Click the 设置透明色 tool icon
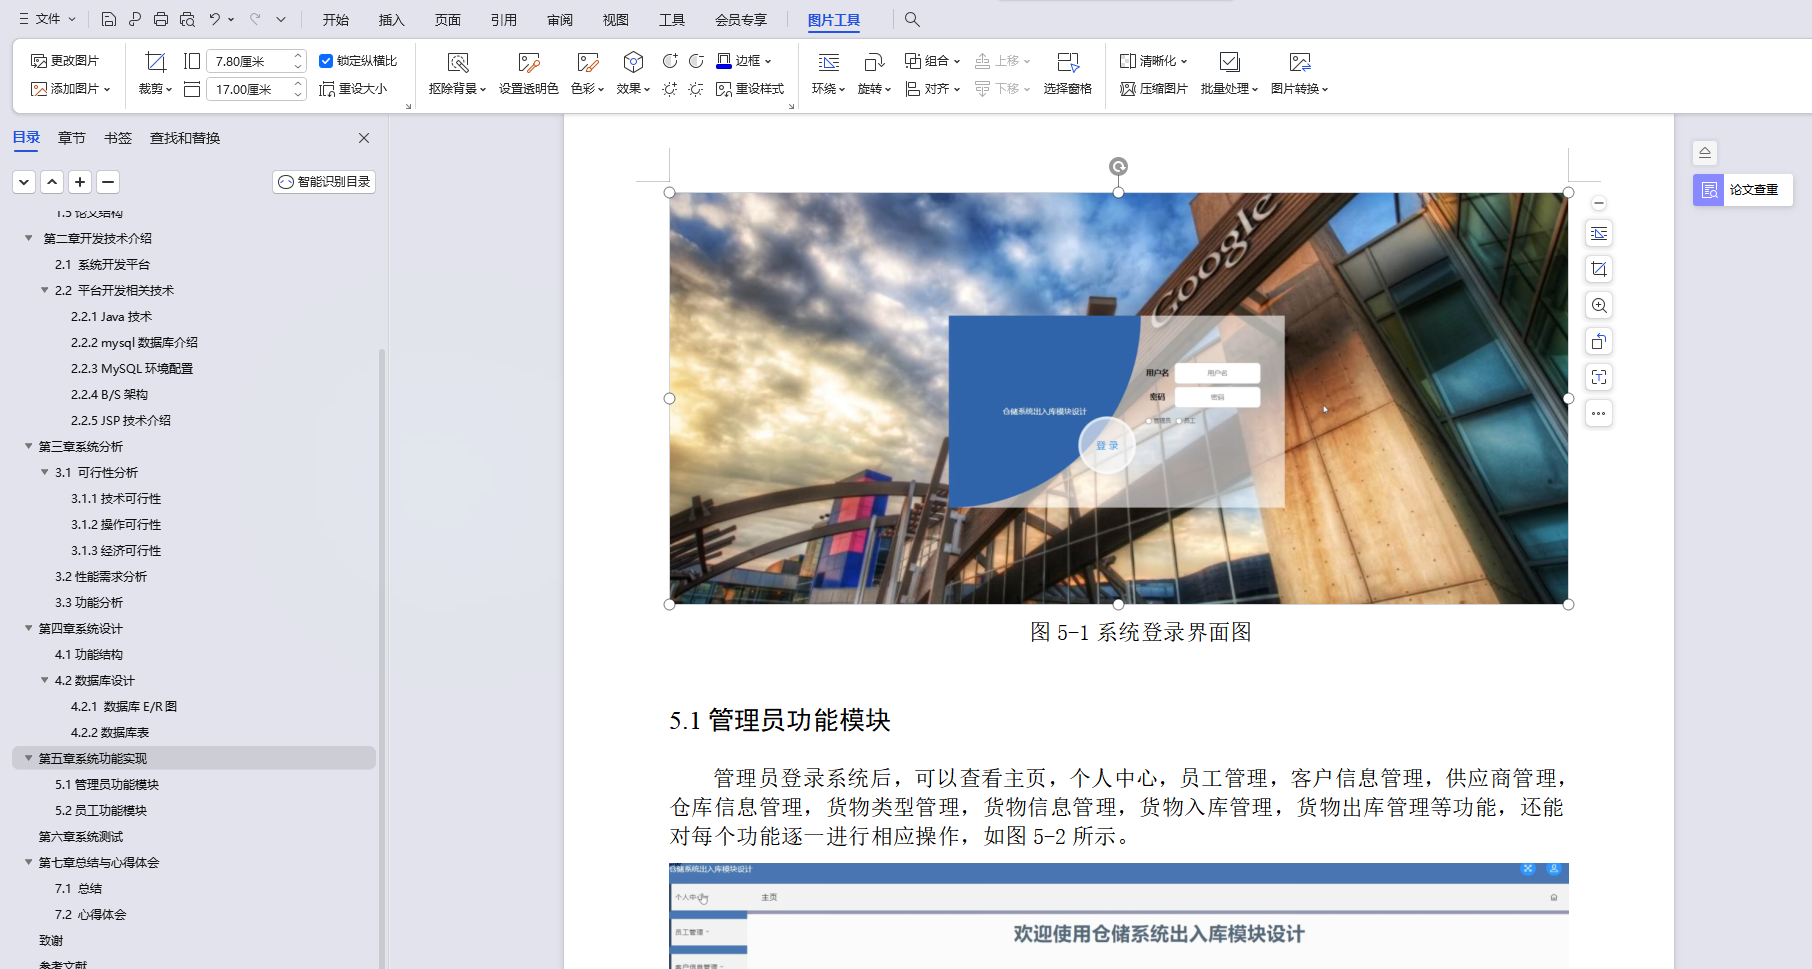Image resolution: width=1812 pixels, height=969 pixels. (x=528, y=72)
